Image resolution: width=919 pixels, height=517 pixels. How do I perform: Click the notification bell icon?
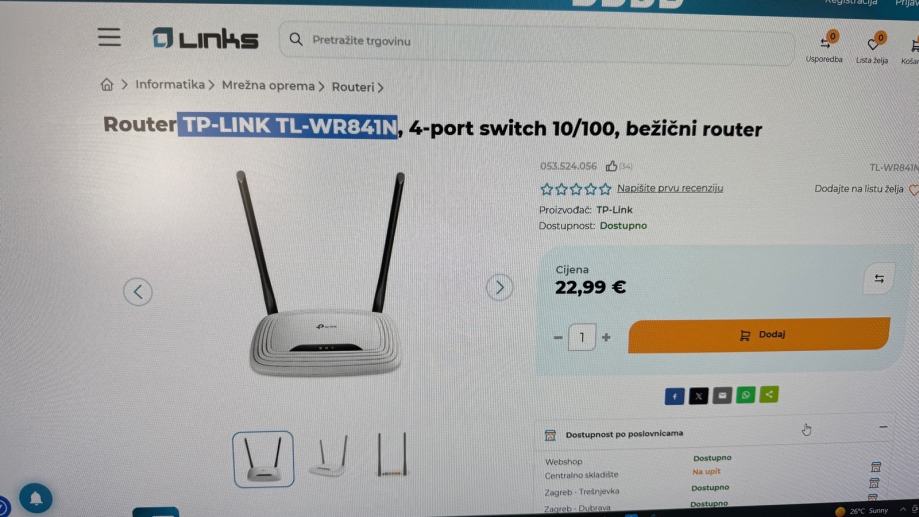(36, 498)
